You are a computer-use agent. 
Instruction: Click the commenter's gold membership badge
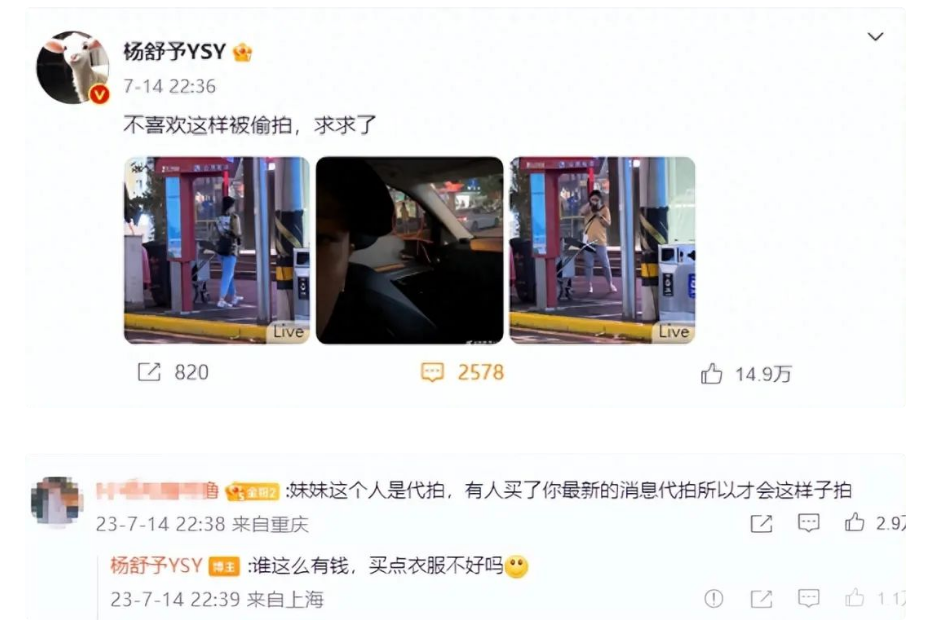pyautogui.click(x=252, y=491)
